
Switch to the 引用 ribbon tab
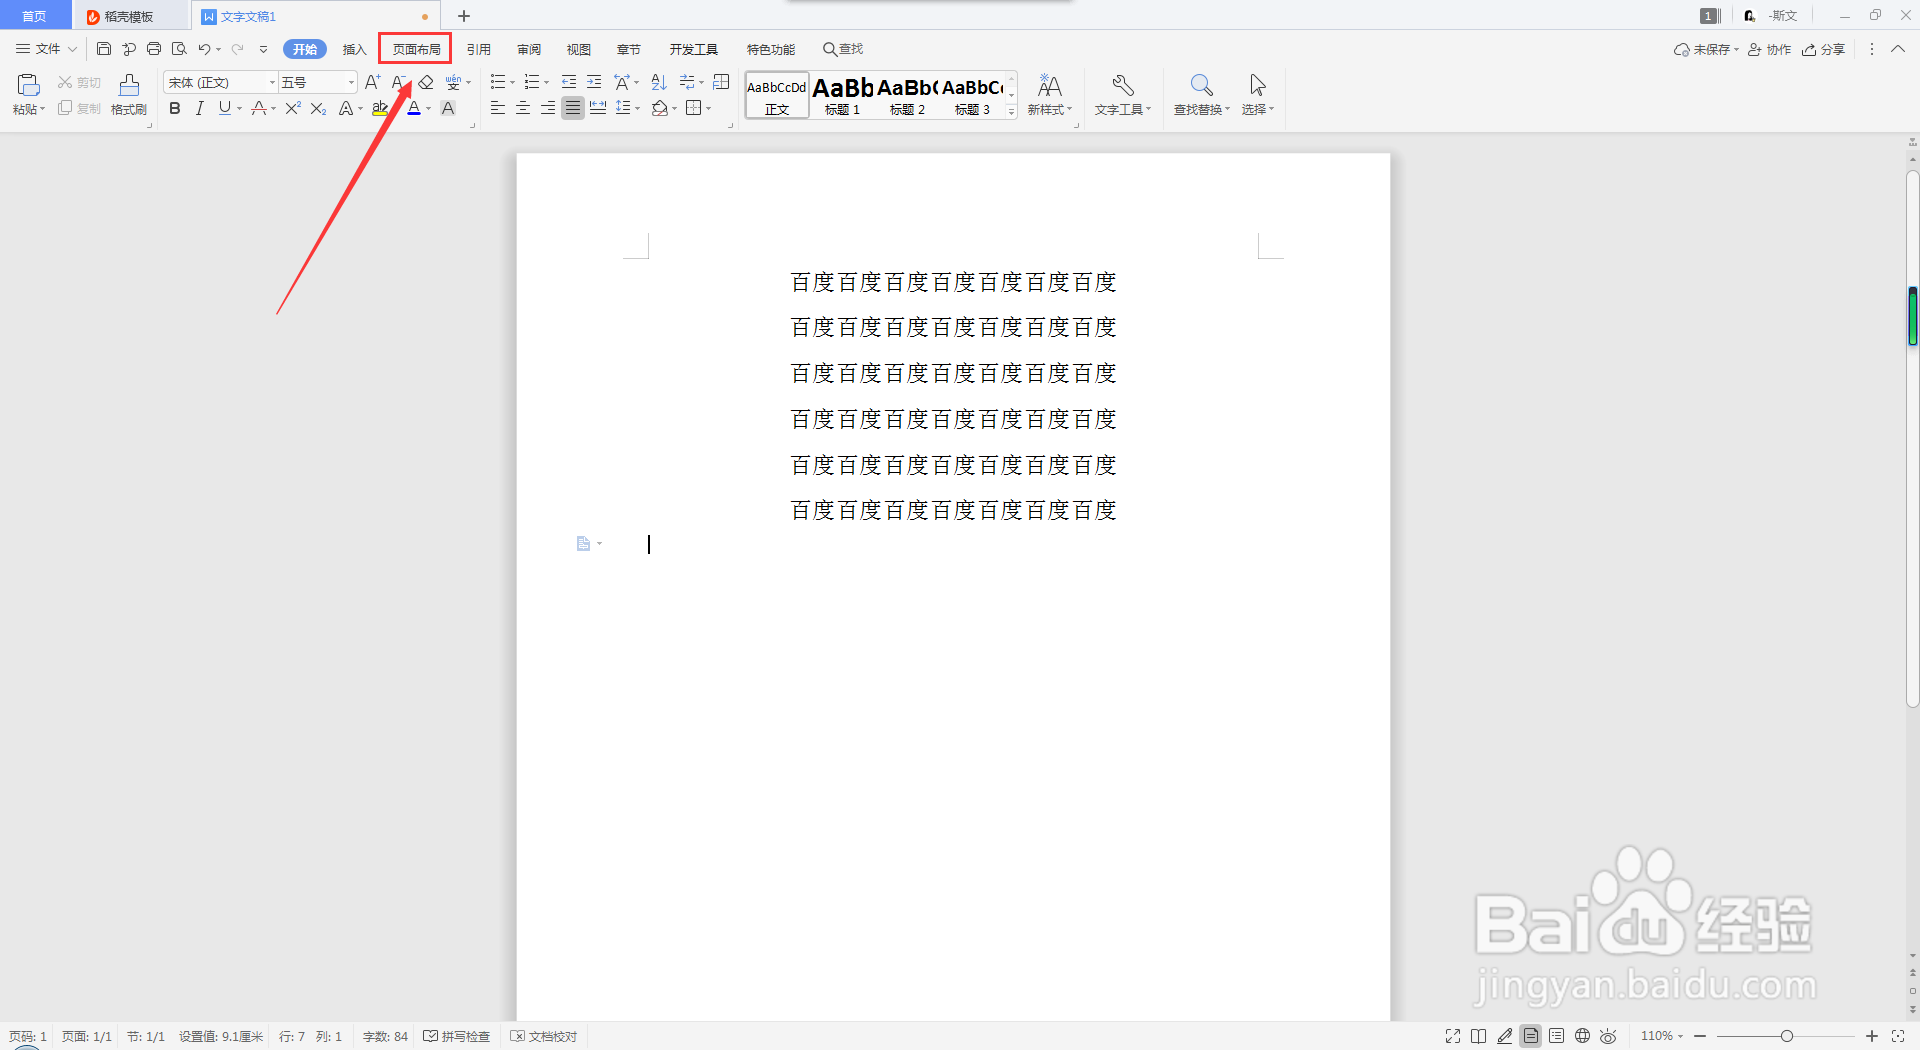[479, 49]
